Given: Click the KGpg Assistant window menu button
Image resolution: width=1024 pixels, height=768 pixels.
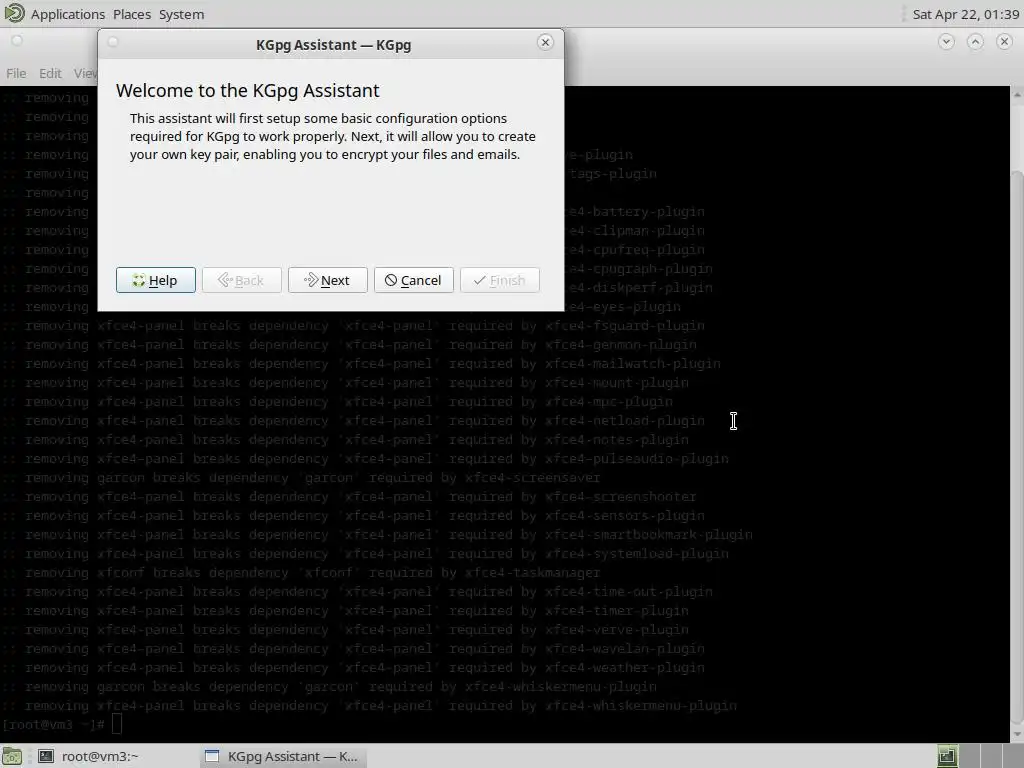Looking at the screenshot, I should (113, 42).
